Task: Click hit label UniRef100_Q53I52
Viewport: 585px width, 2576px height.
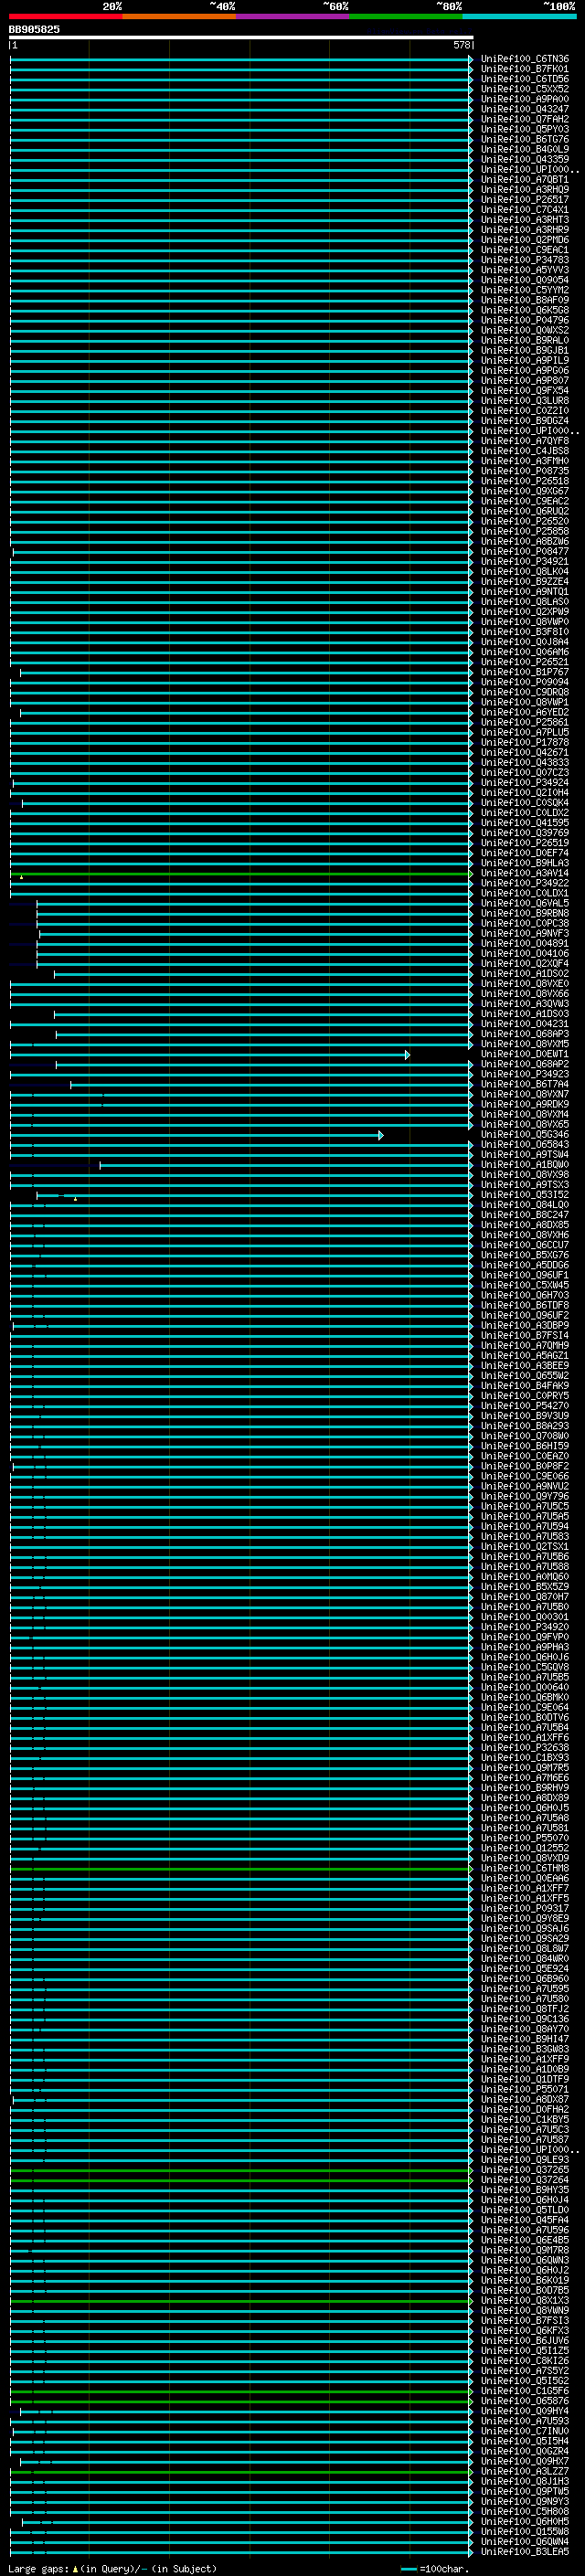Action: [x=525, y=1195]
